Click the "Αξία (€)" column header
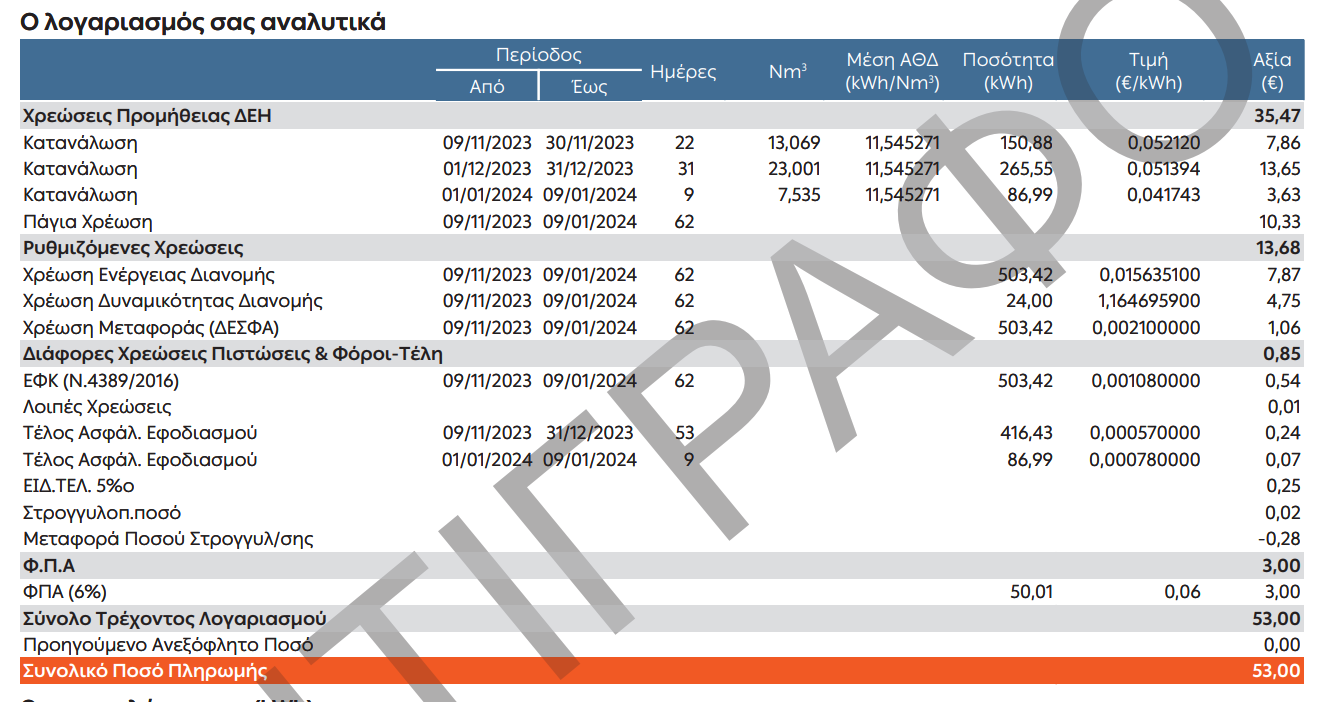The width and height of the screenshot is (1340, 702). tap(1272, 71)
